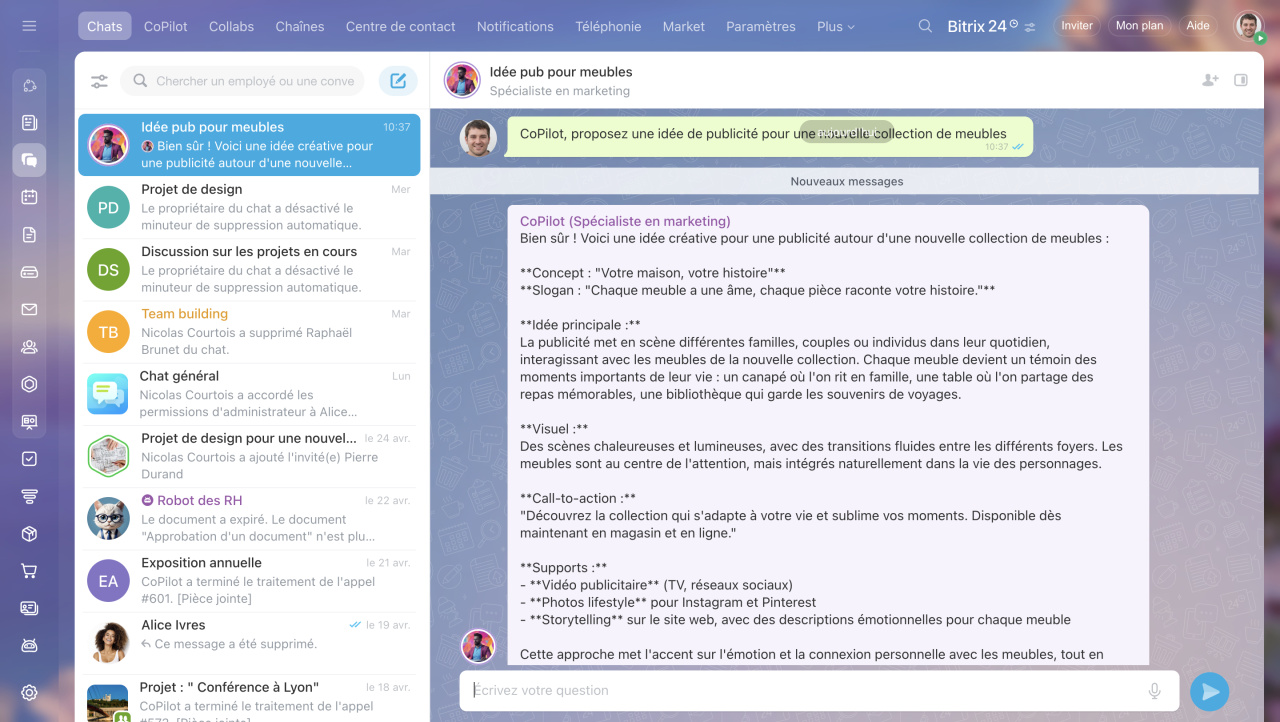Switch to the Chaînes tab
1280x722 pixels.
pyautogui.click(x=300, y=26)
